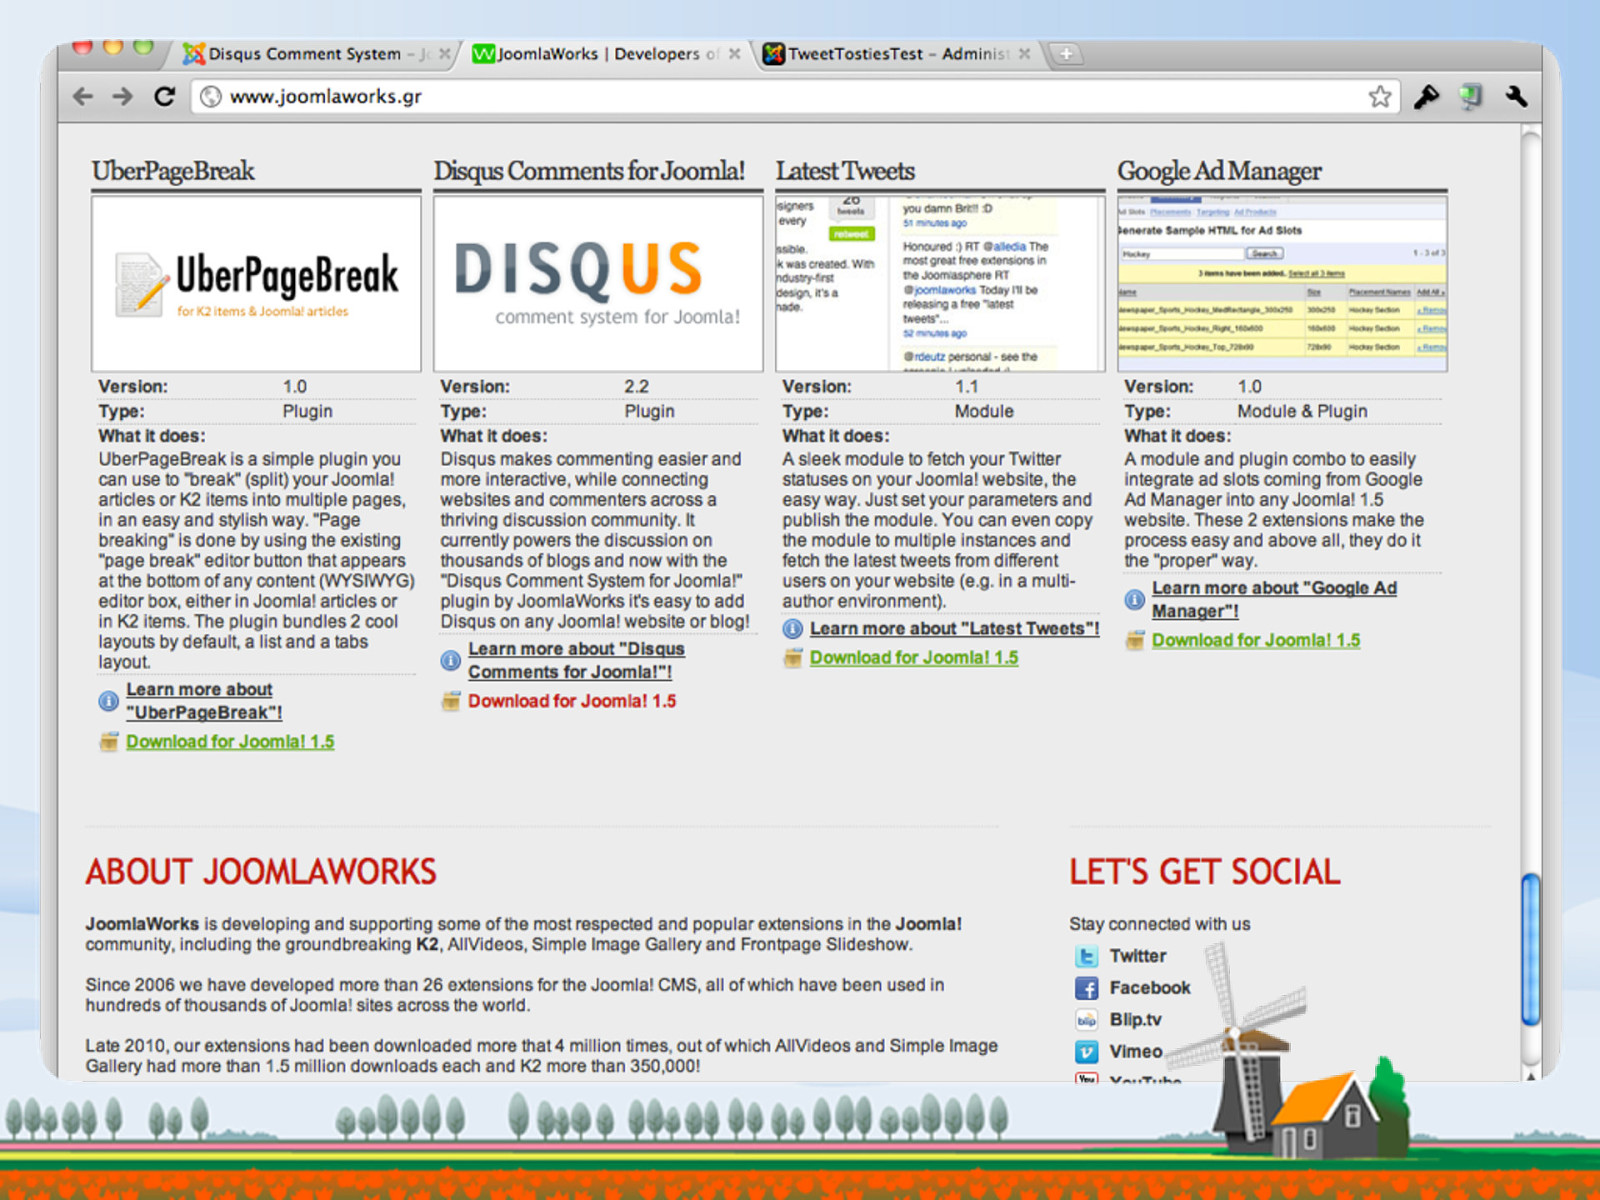Close the Disqus Comment System tab

[444, 54]
